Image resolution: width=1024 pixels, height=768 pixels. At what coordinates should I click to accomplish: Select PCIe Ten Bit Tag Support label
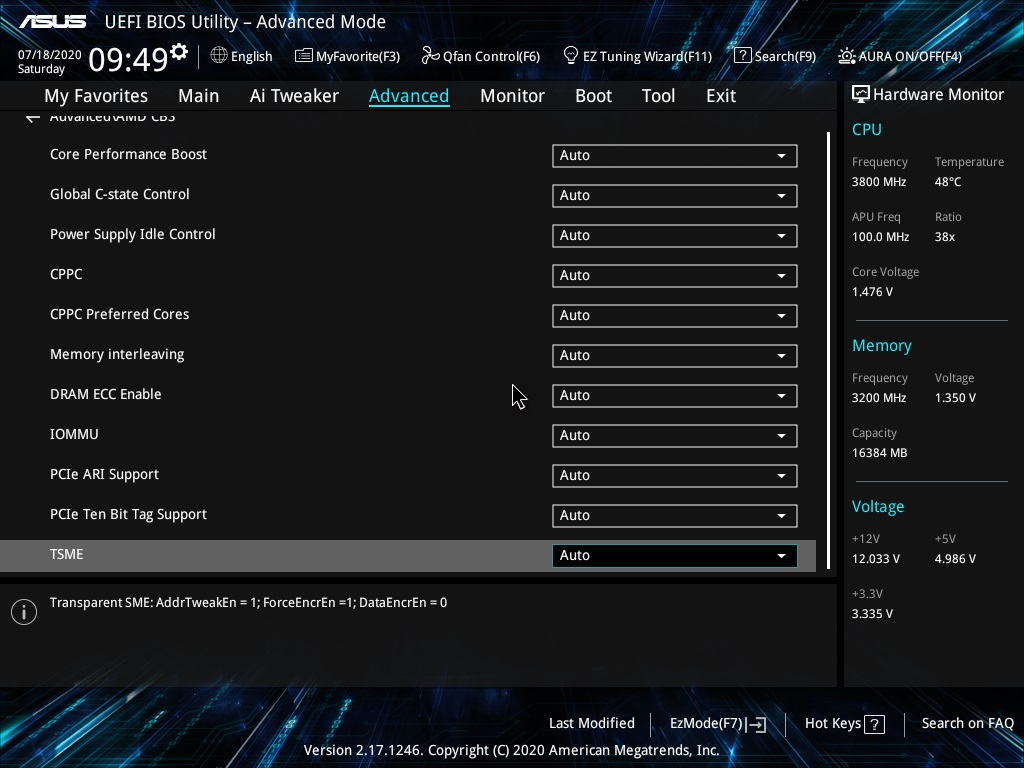(128, 515)
